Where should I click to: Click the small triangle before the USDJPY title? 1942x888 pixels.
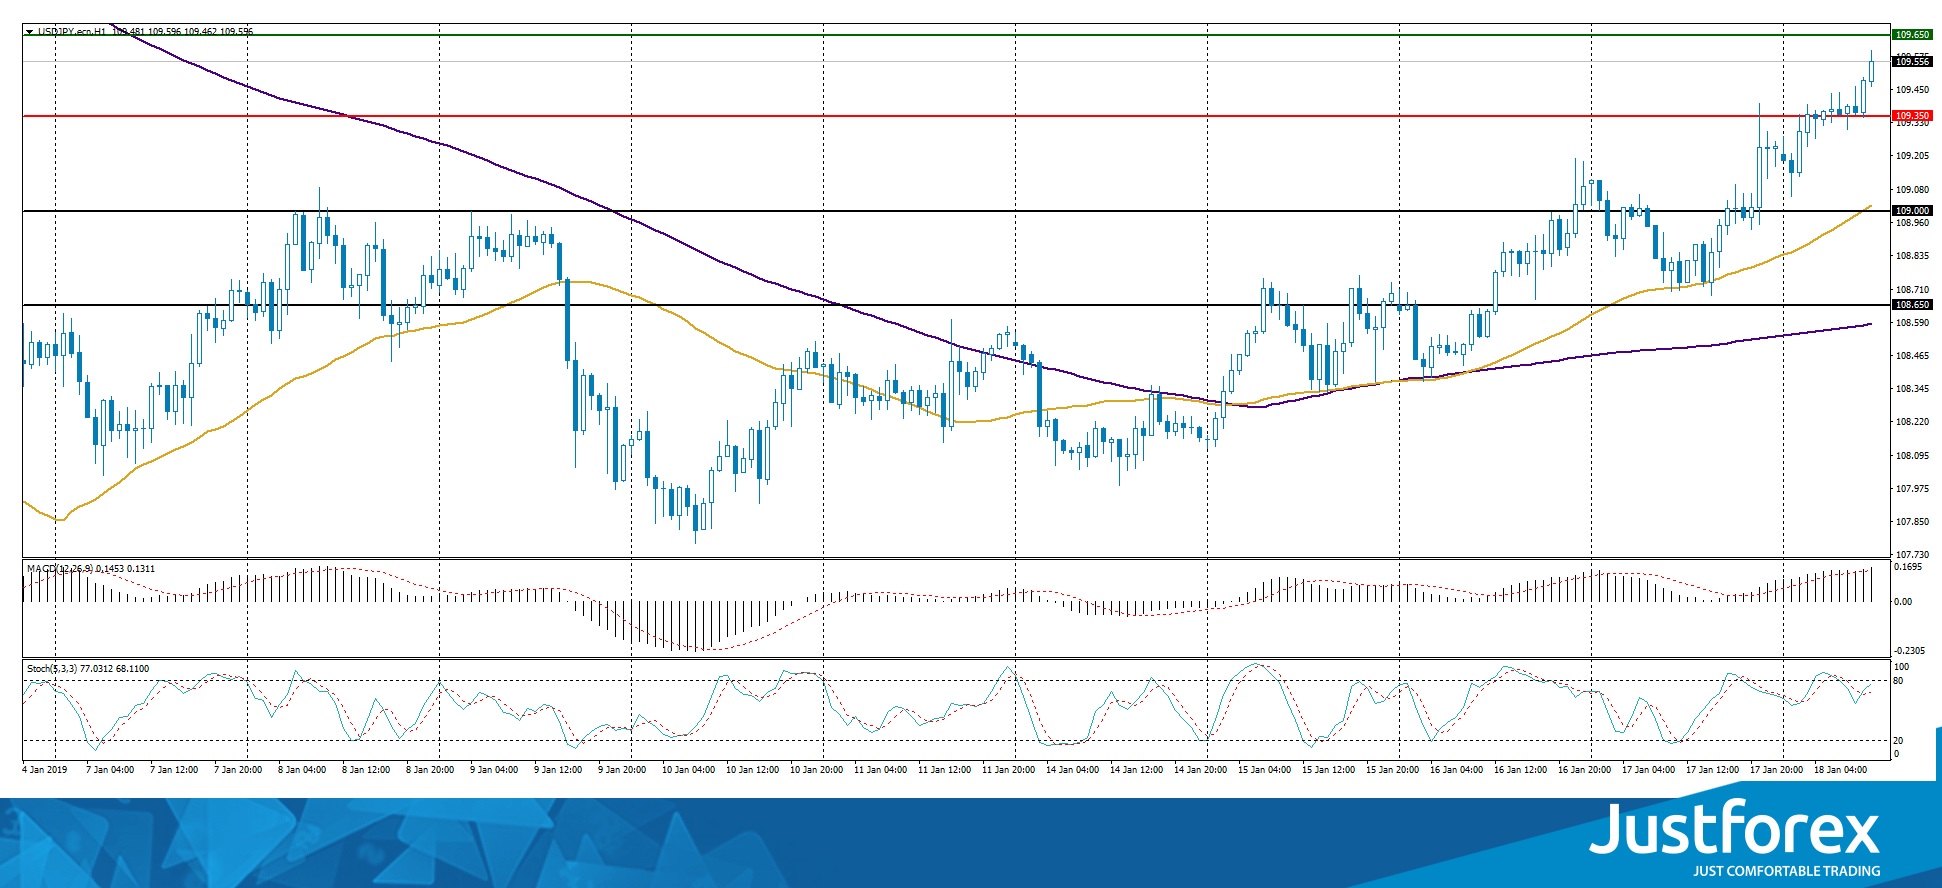(29, 32)
